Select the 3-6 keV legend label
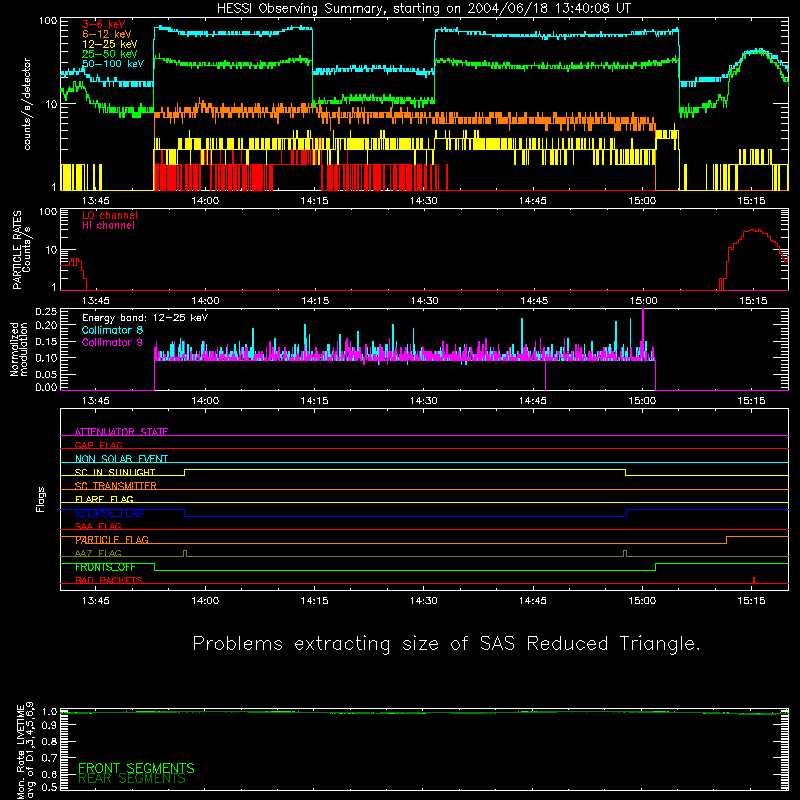This screenshot has width=800, height=800. click(103, 24)
